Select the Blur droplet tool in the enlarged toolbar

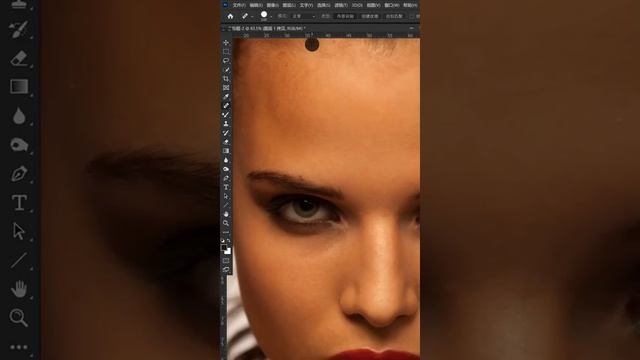point(19,116)
